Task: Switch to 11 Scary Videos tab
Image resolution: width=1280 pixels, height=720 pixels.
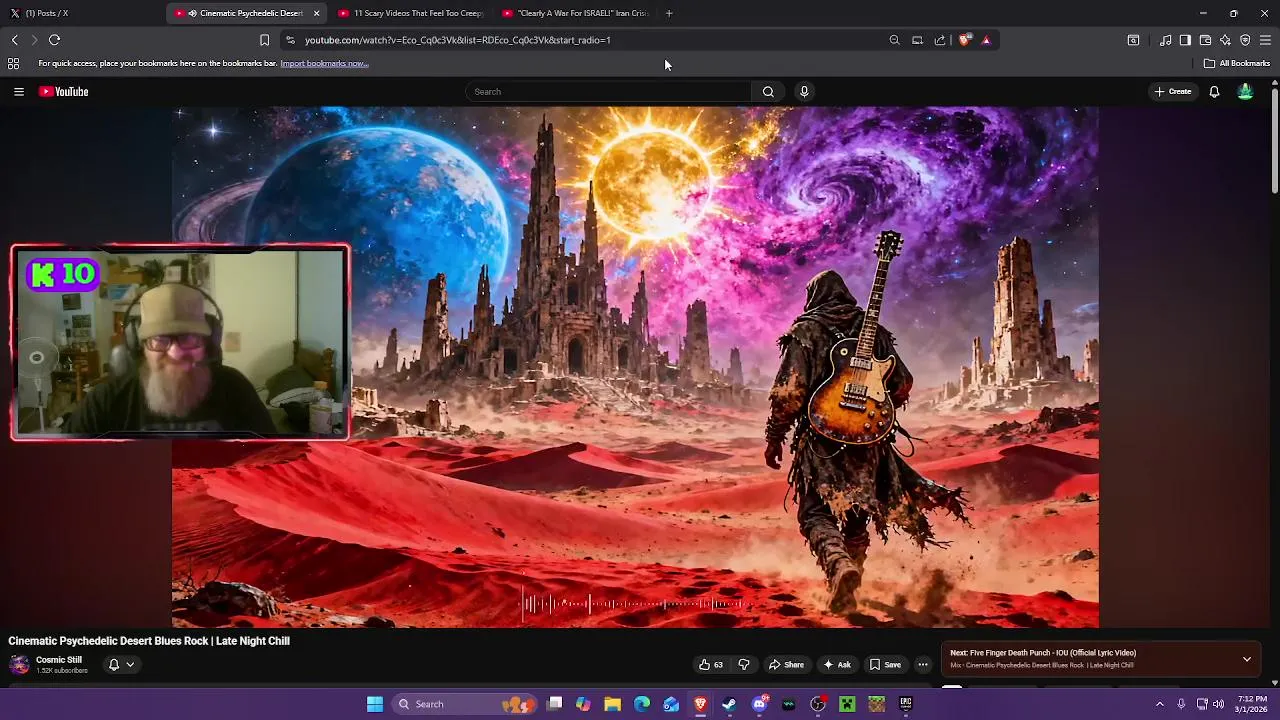Action: 411,13
